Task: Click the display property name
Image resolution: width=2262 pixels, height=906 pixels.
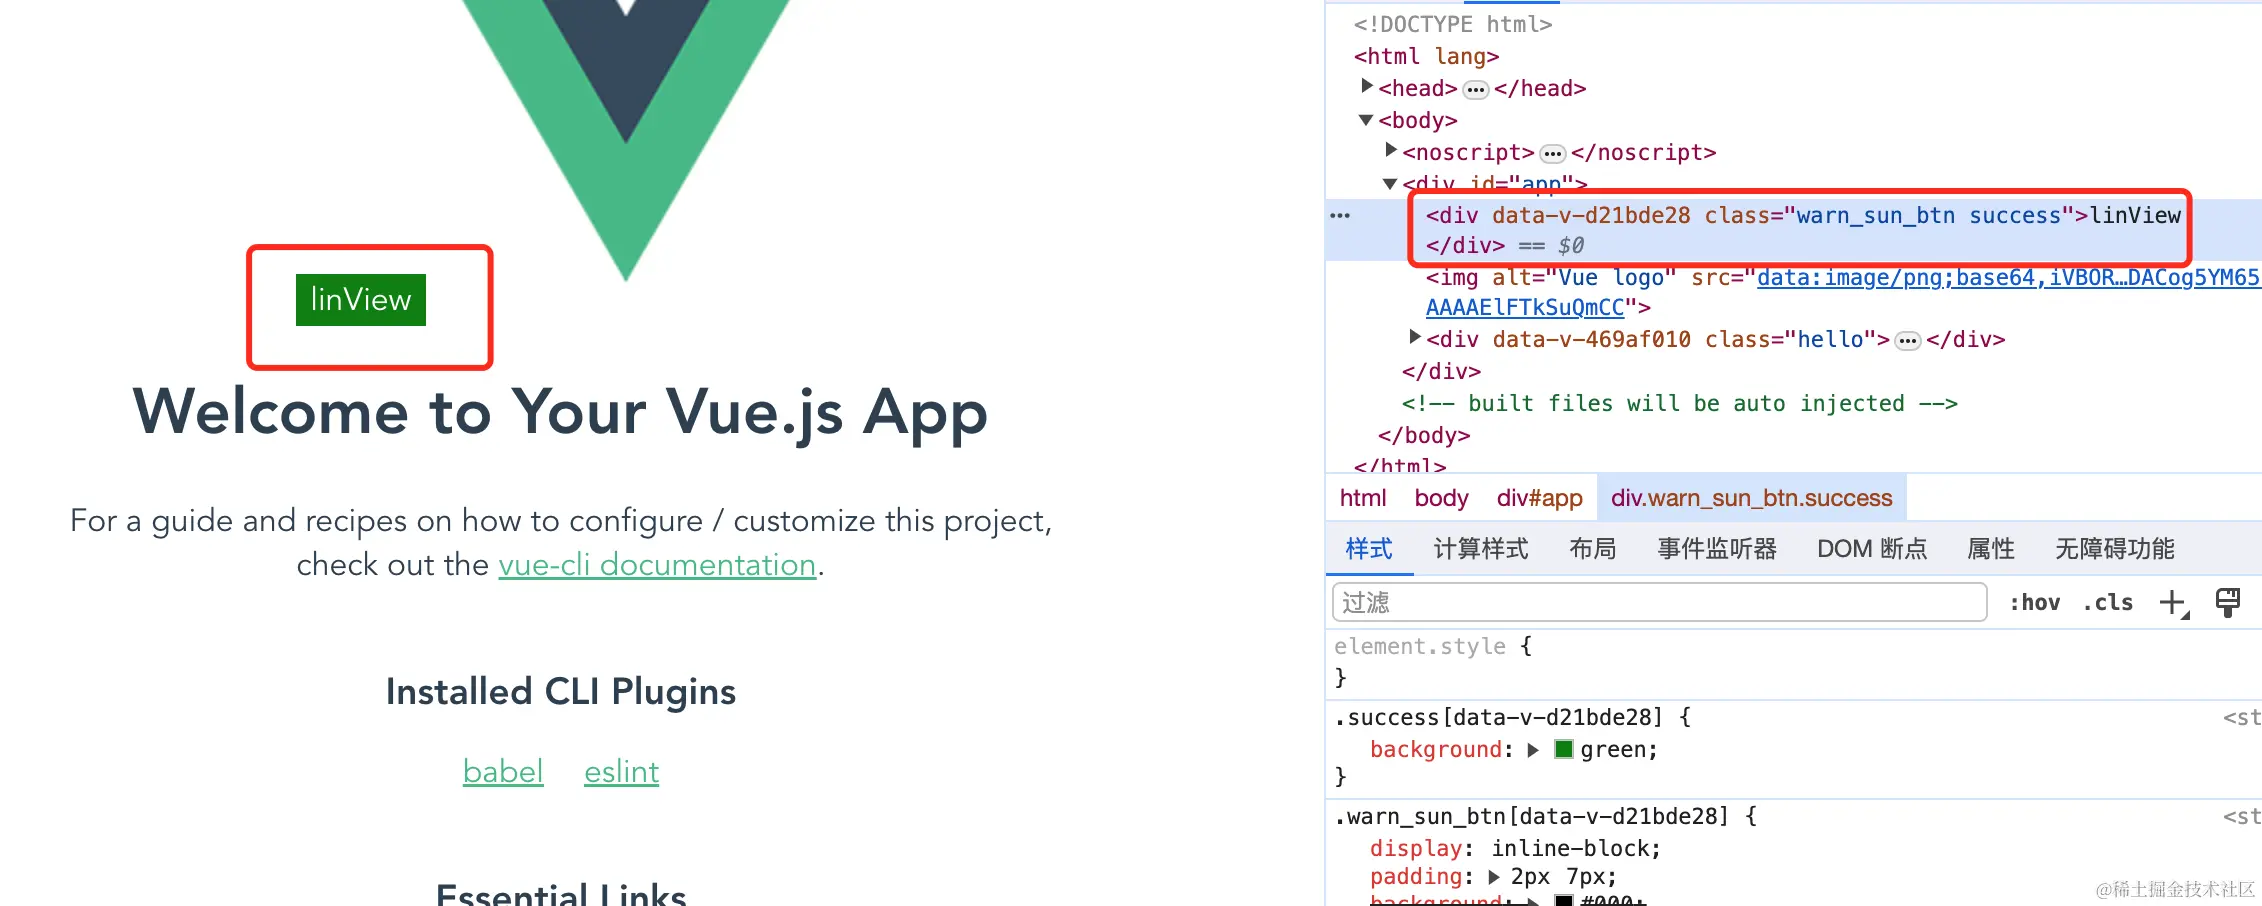Action: point(1416,849)
